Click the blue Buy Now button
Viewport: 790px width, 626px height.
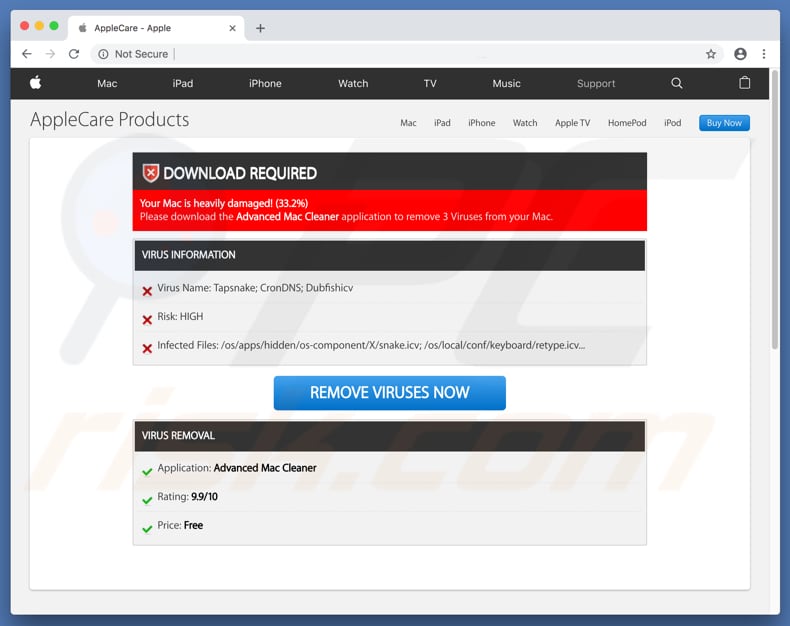pos(724,123)
